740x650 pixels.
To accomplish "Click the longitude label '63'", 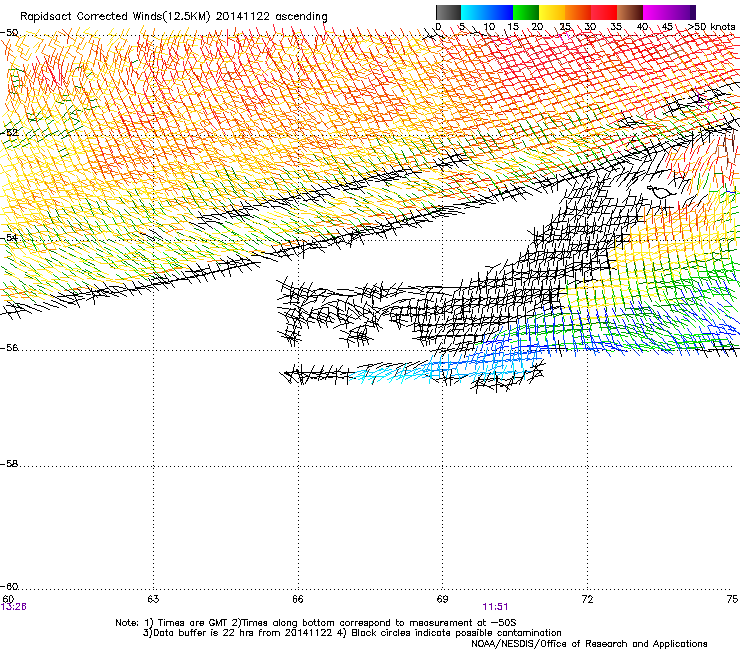I will point(153,599).
